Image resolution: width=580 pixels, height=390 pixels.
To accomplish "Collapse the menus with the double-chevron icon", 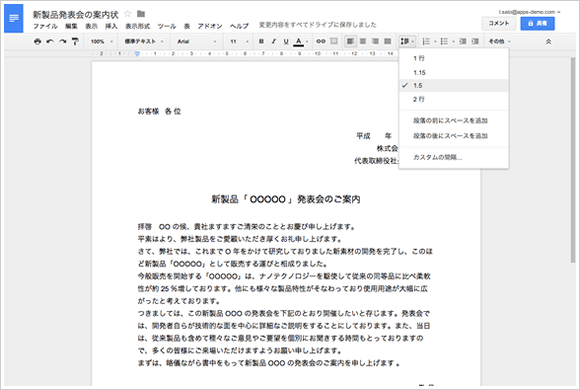I will [x=549, y=42].
